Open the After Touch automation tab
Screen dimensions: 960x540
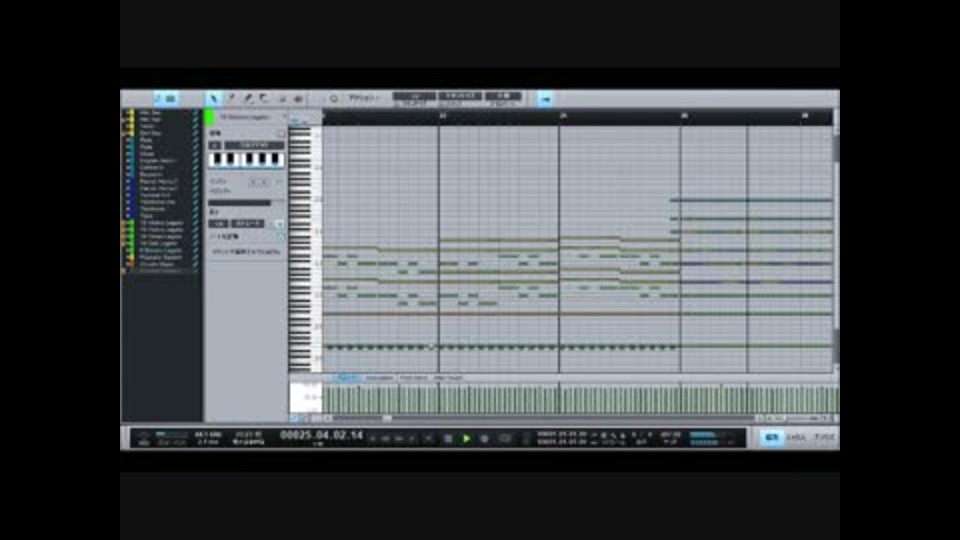pyautogui.click(x=448, y=378)
